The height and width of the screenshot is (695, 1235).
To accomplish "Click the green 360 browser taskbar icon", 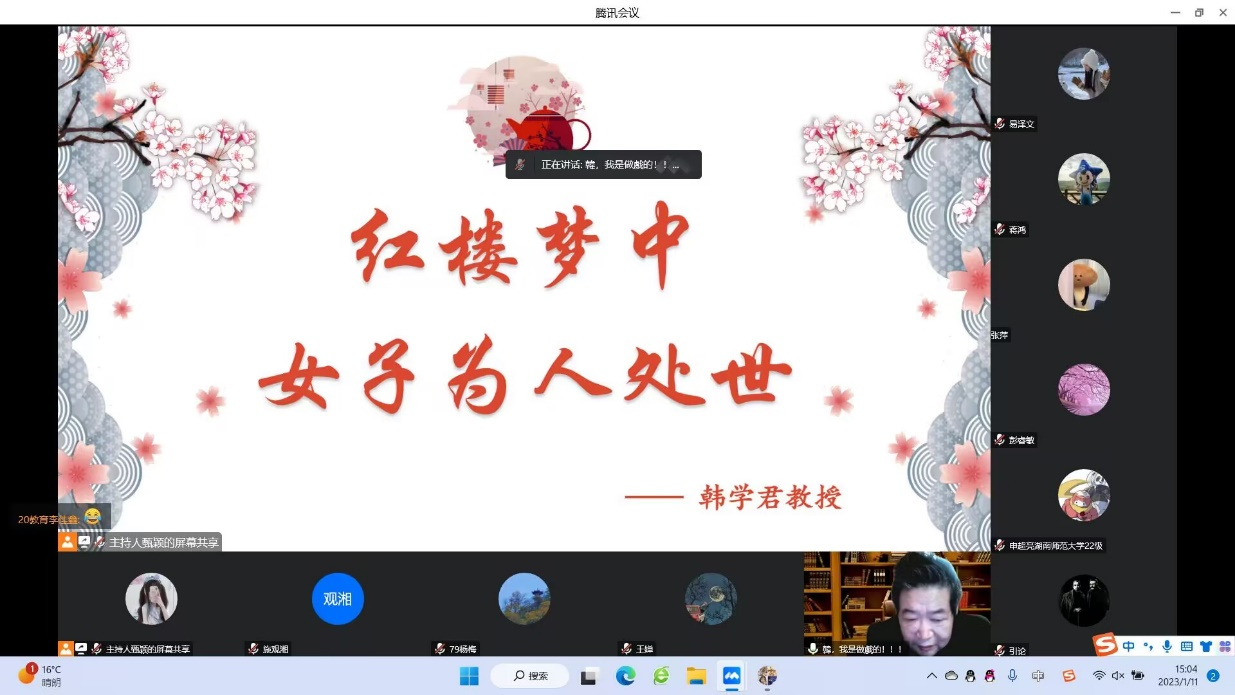I will click(x=661, y=676).
